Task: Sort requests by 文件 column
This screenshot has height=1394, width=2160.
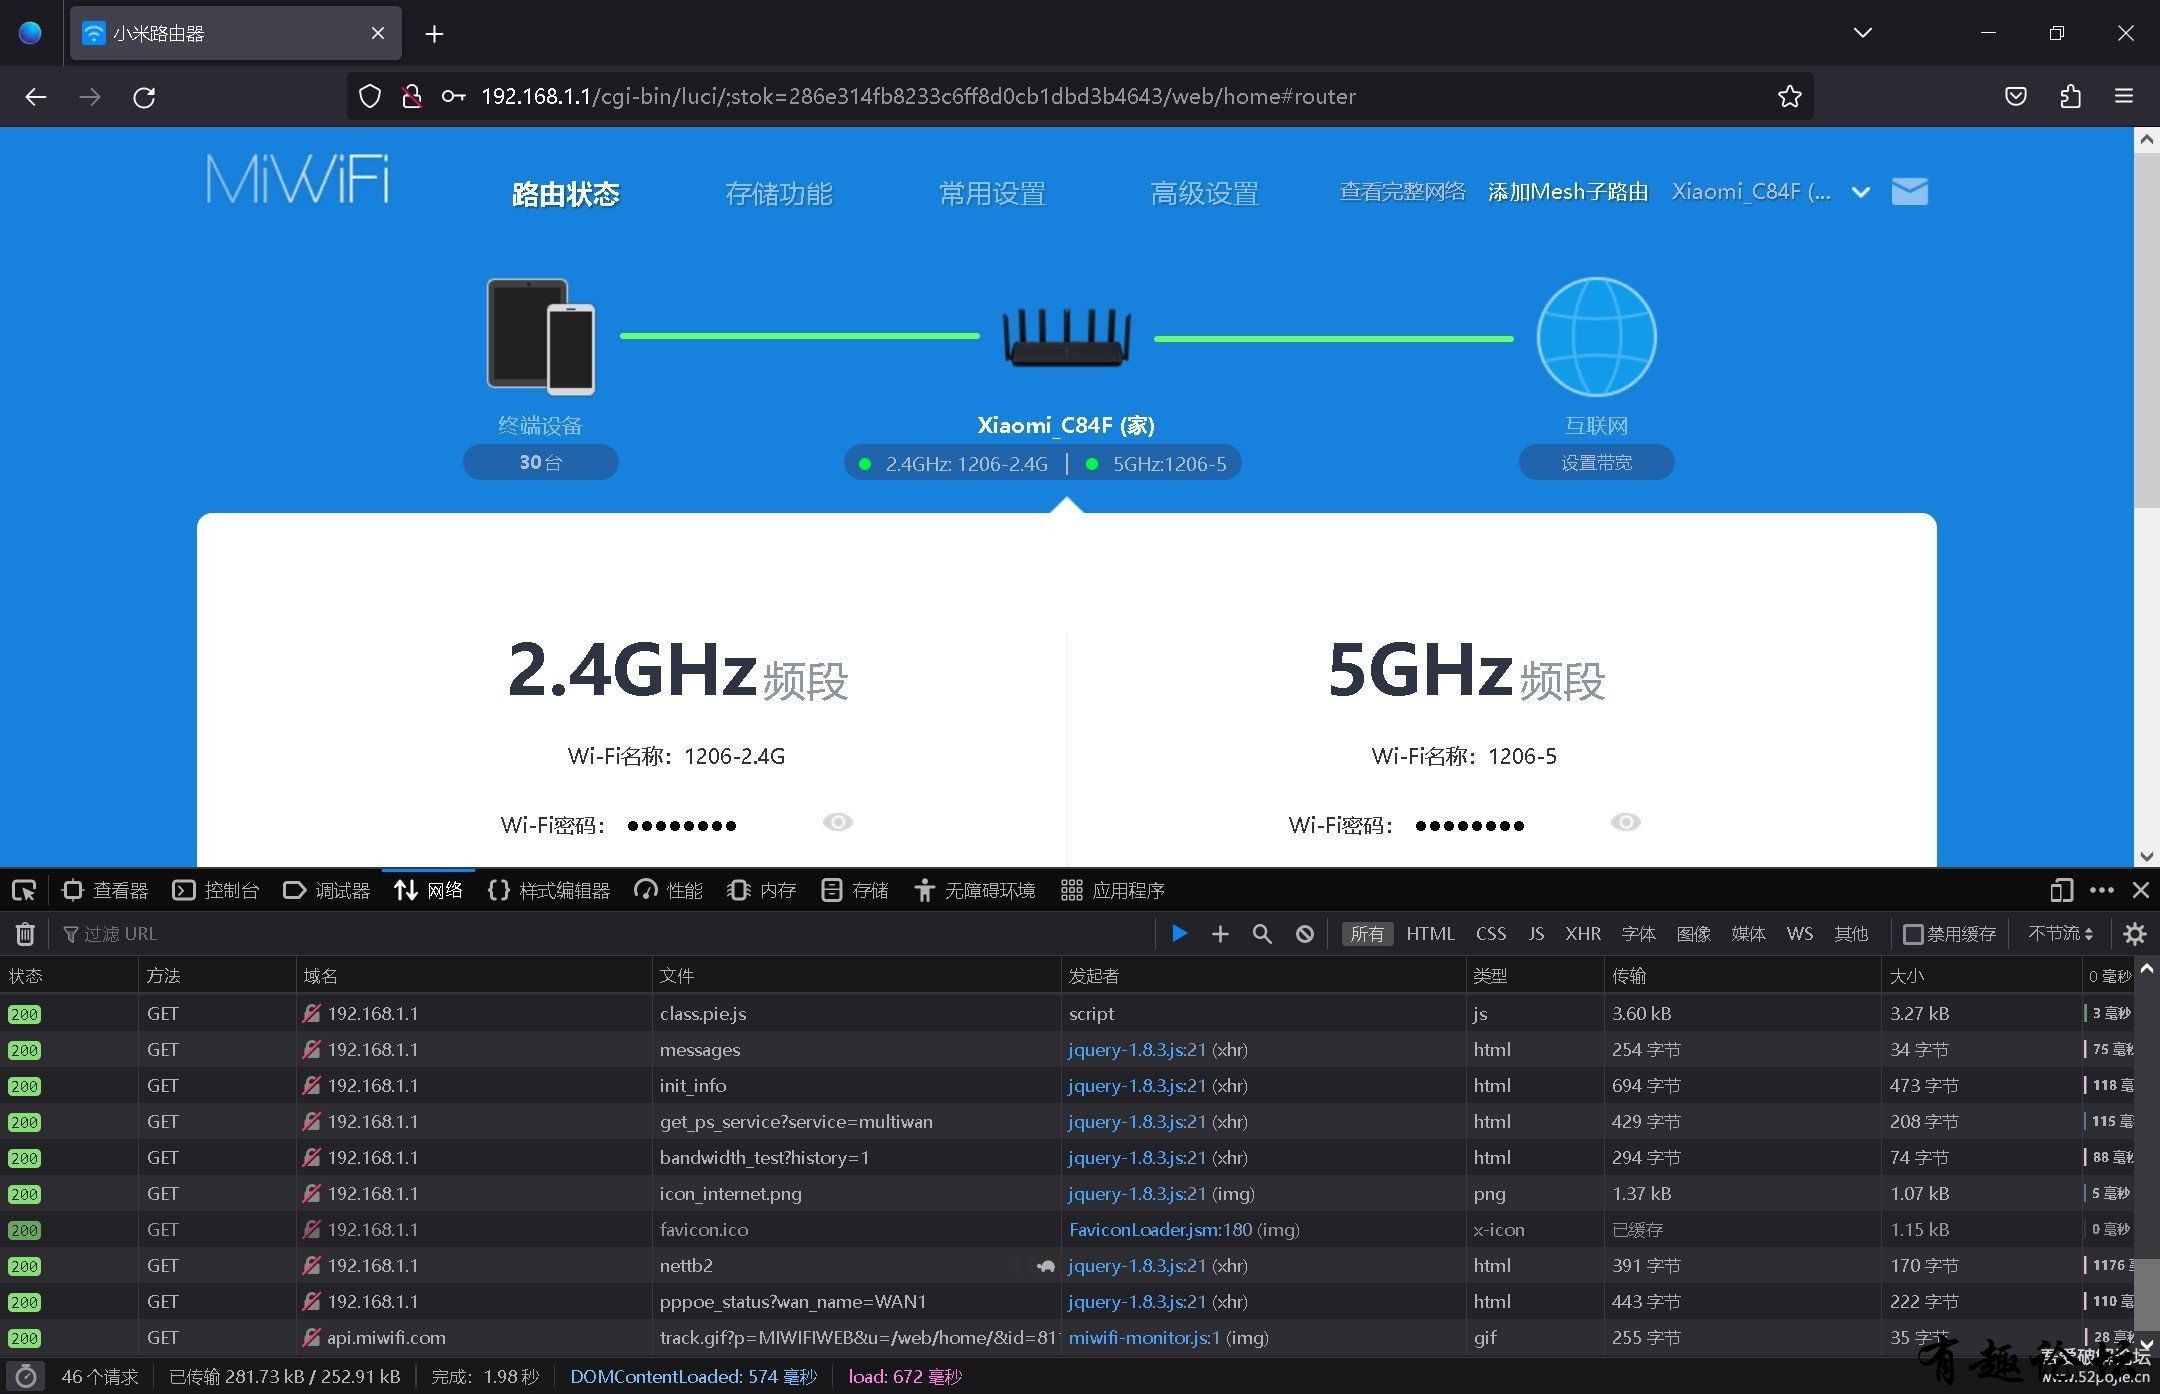Action: pos(856,975)
